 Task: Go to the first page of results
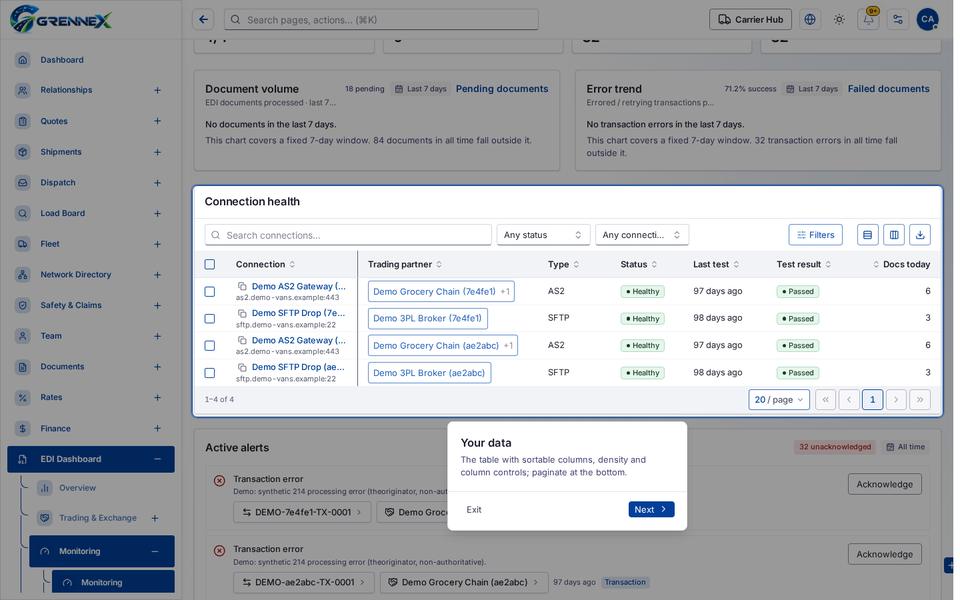coord(825,400)
